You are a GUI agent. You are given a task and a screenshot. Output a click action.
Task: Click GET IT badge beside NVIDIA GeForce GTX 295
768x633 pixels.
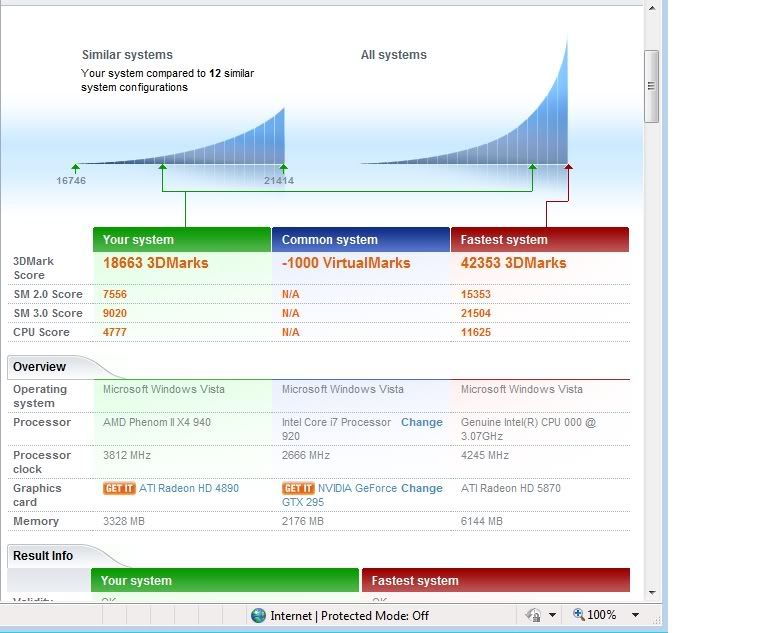coord(298,489)
